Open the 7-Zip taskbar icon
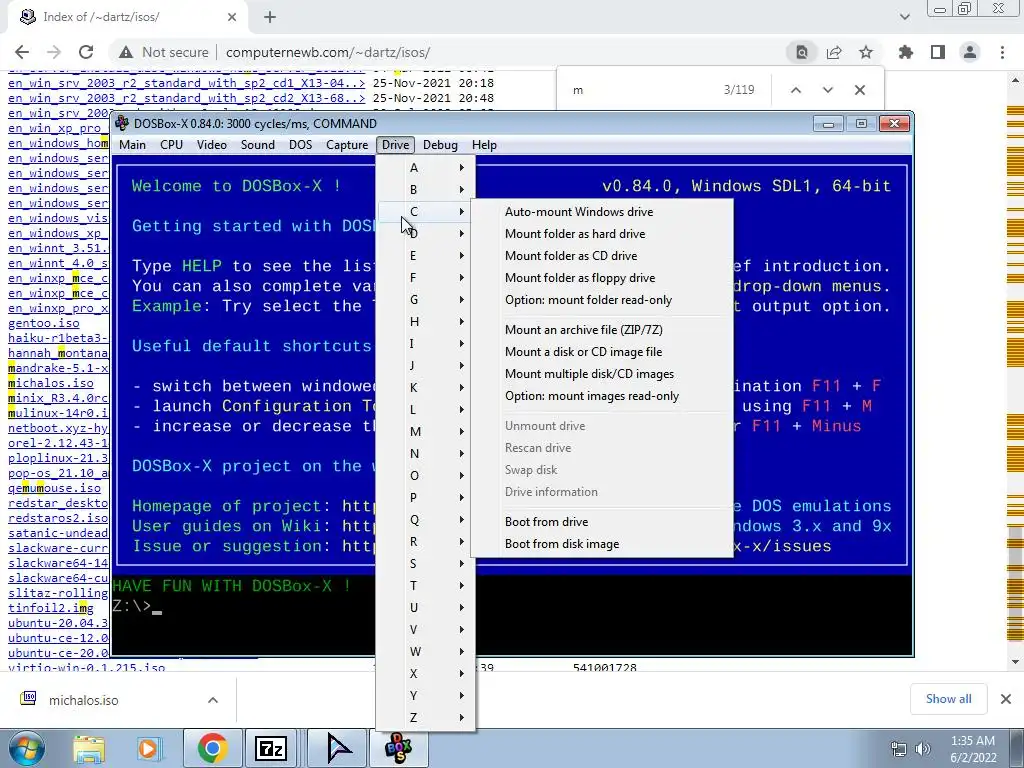The image size is (1024, 768). point(271,748)
